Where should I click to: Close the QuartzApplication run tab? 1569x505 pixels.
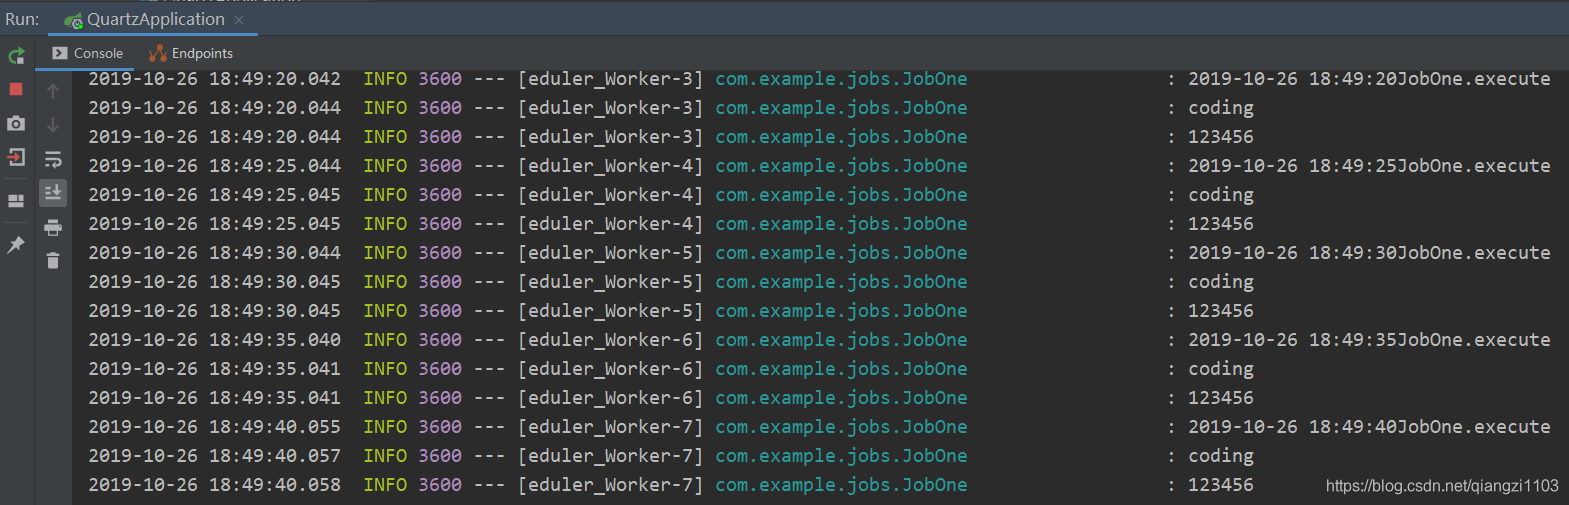coord(239,20)
